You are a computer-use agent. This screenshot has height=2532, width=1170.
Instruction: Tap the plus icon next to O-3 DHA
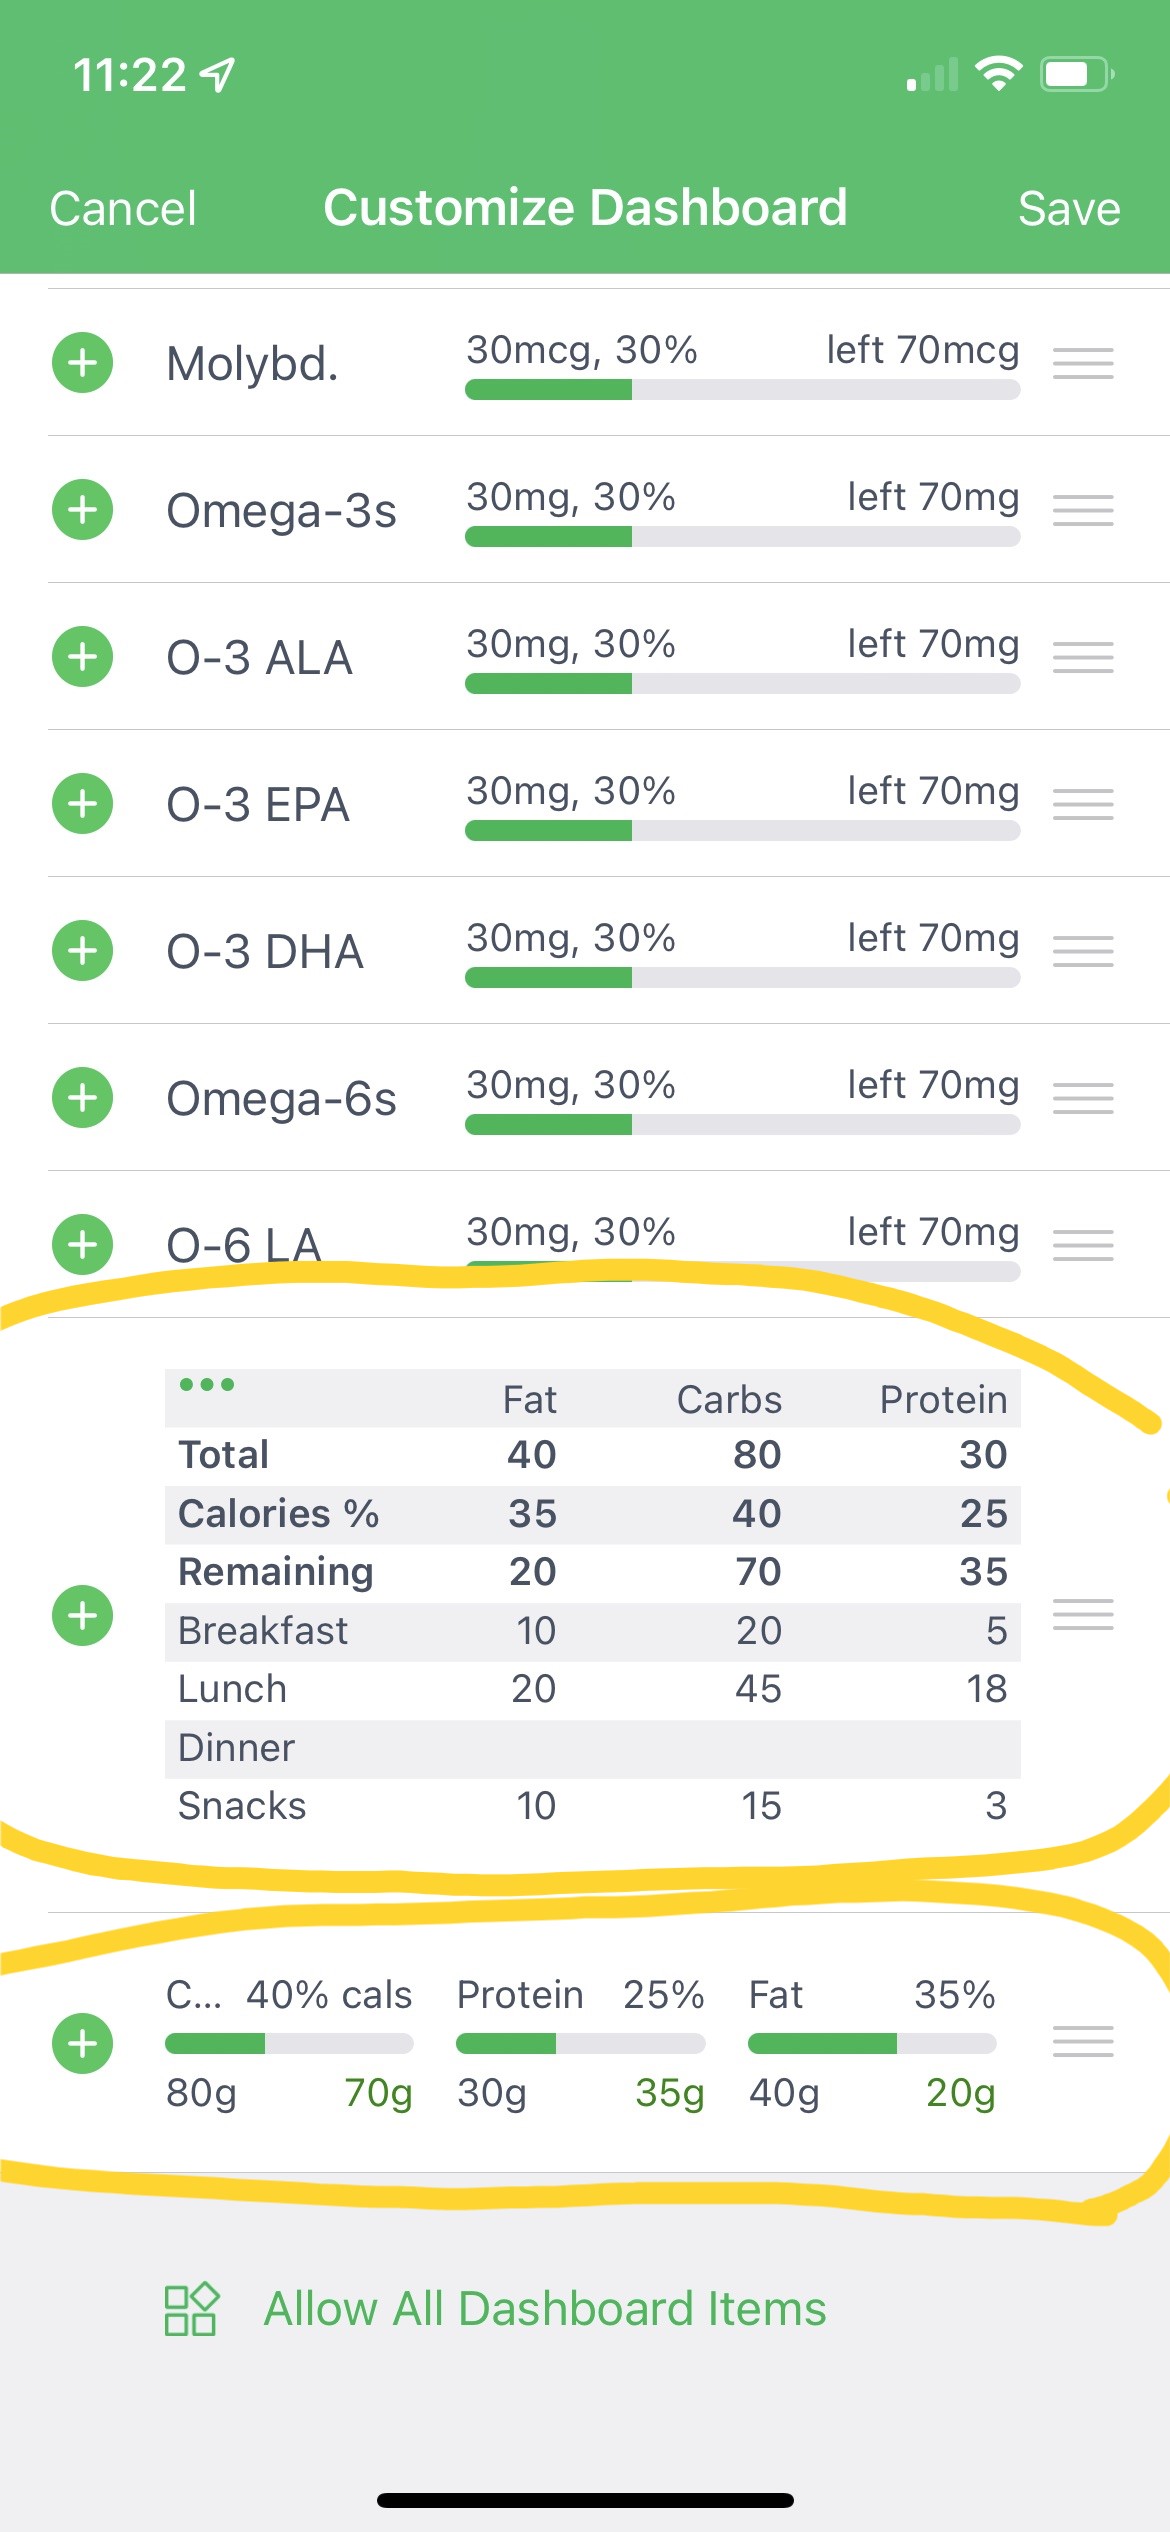[82, 951]
